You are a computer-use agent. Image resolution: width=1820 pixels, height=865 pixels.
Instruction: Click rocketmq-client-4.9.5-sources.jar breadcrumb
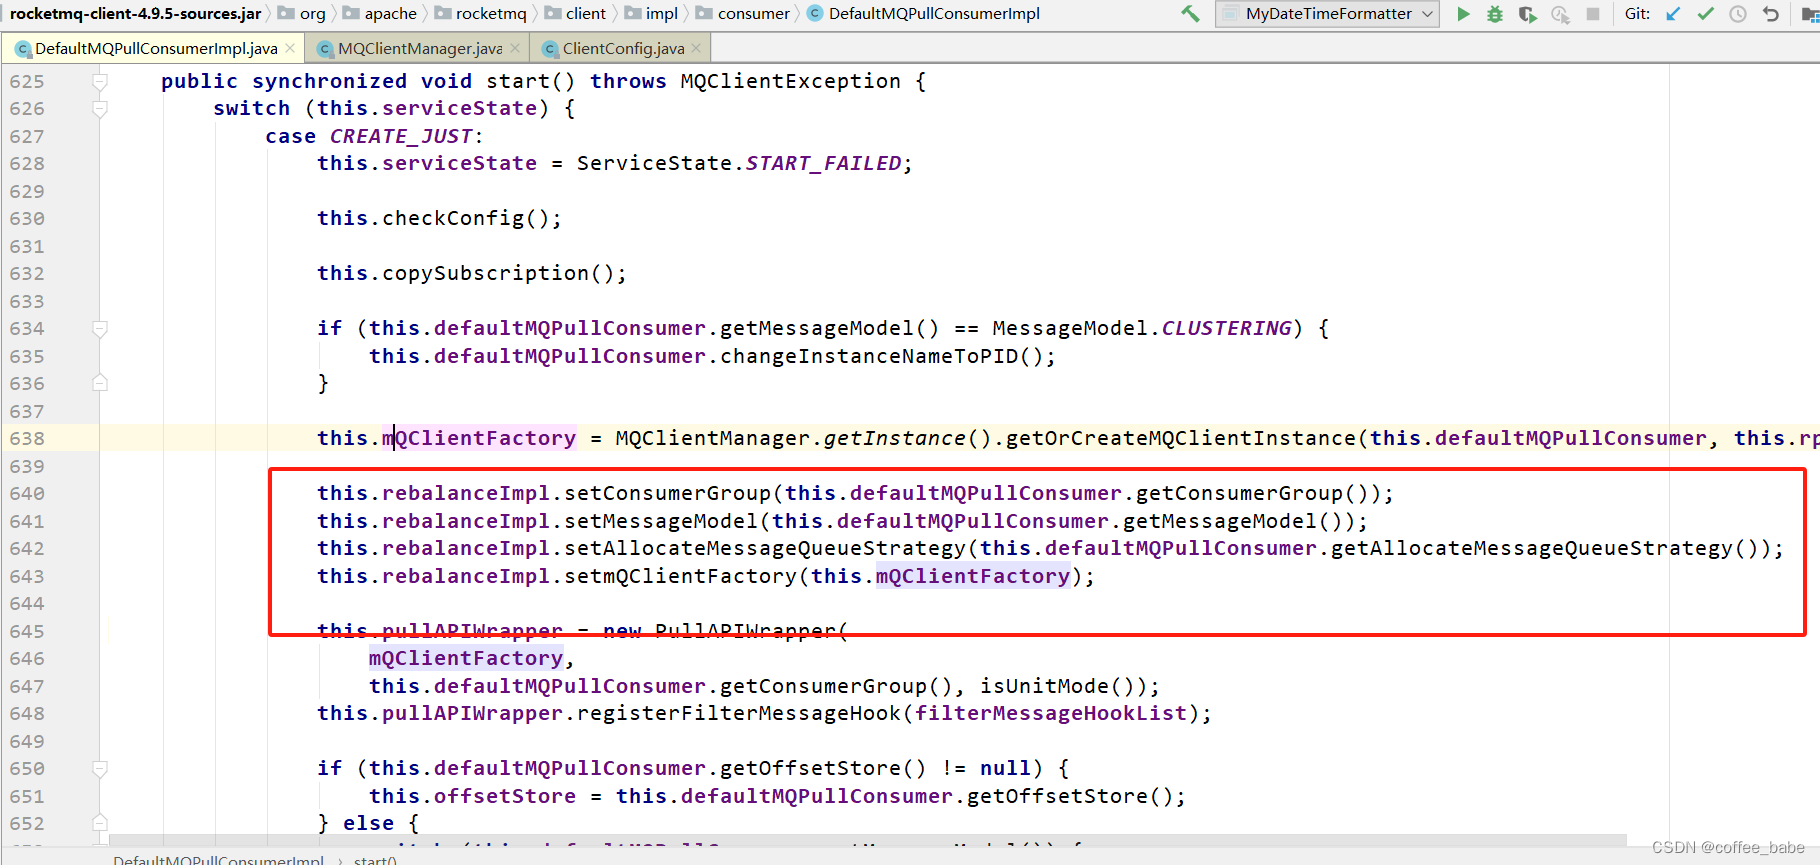click(x=135, y=14)
